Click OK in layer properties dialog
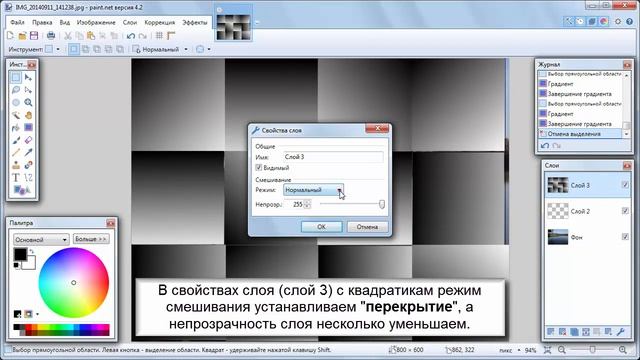This screenshot has height=360, width=640. [322, 227]
